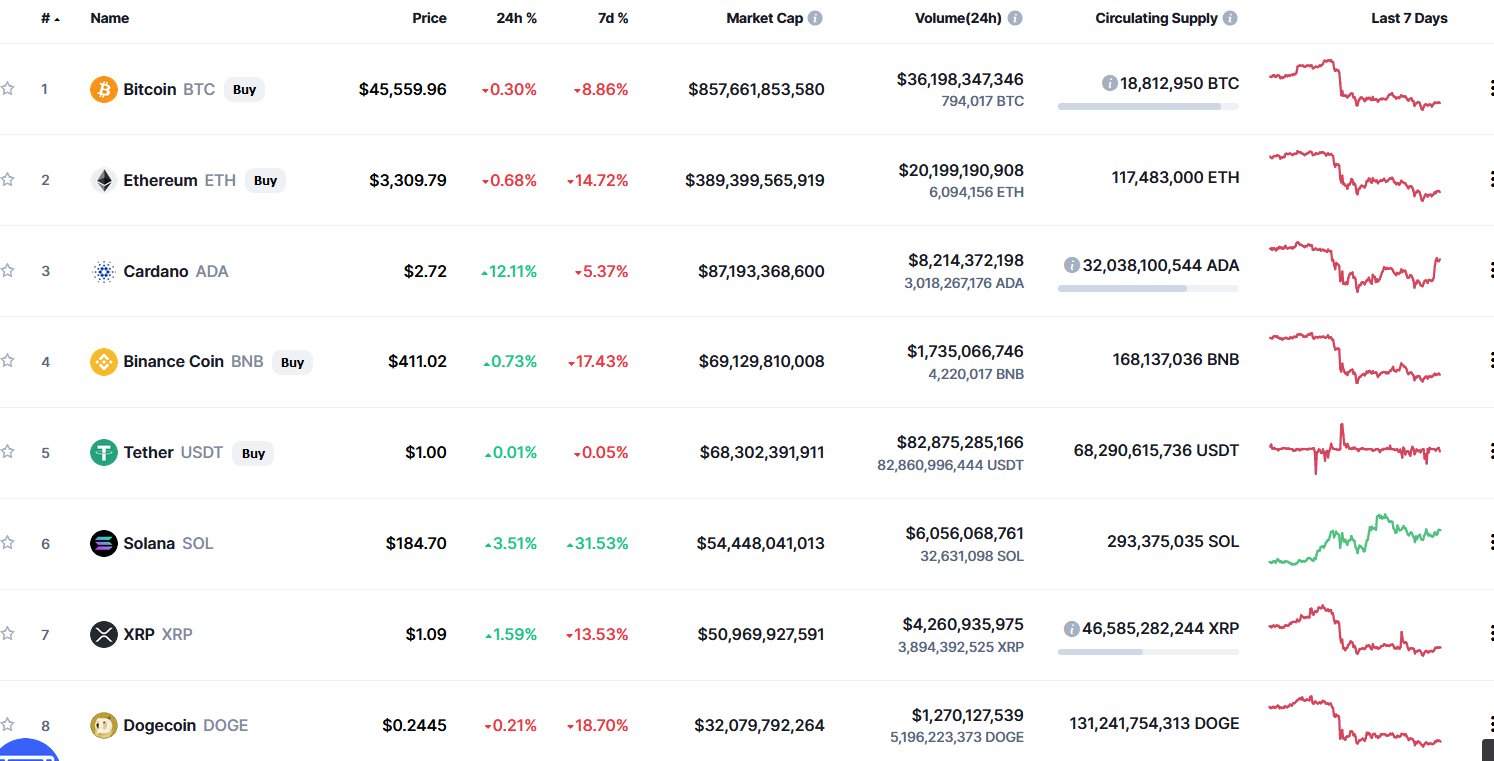
Task: Click info icon beside Bitcoin circulating supply
Action: click(x=1109, y=83)
